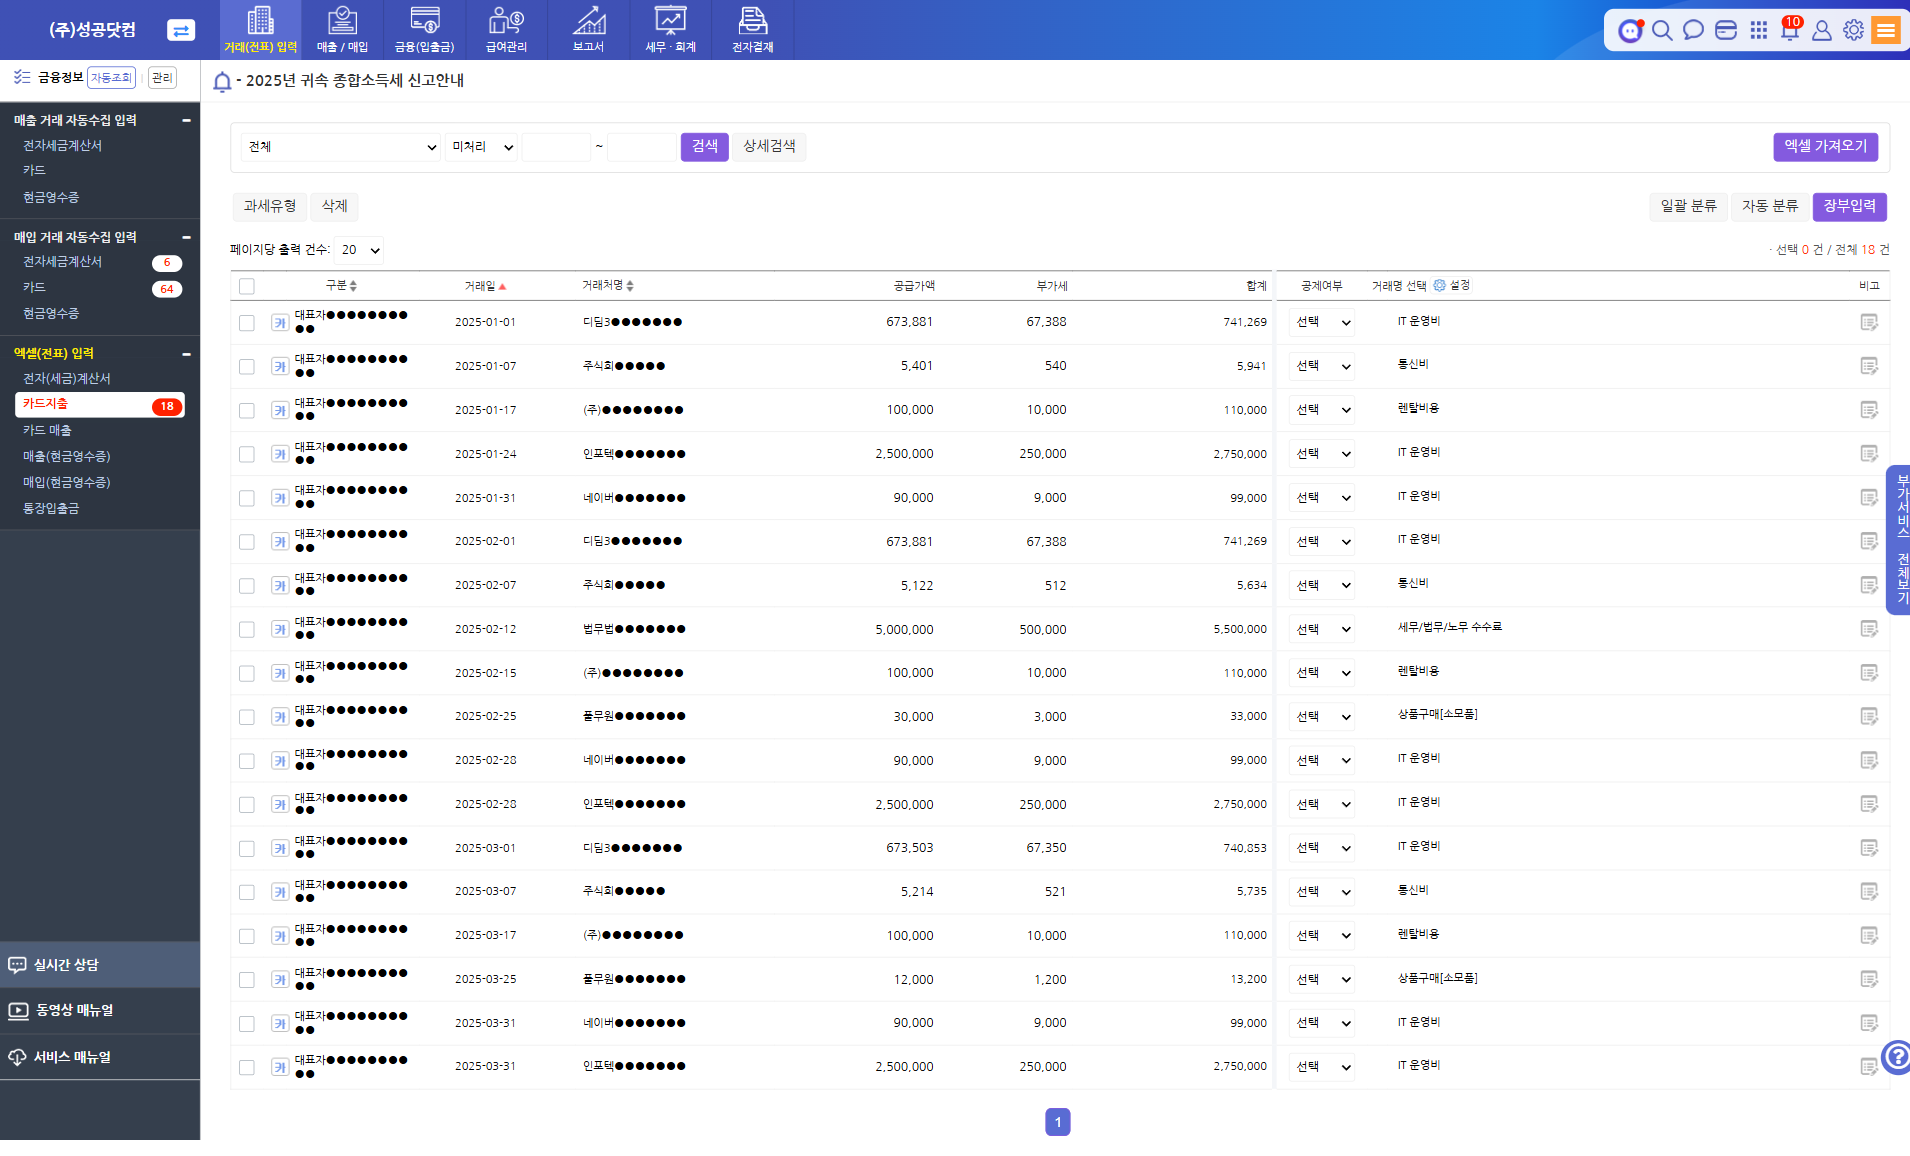Viewport: 1910px width, 1156px height.
Task: Open the 금융(입출금) top menu
Action: (424, 30)
